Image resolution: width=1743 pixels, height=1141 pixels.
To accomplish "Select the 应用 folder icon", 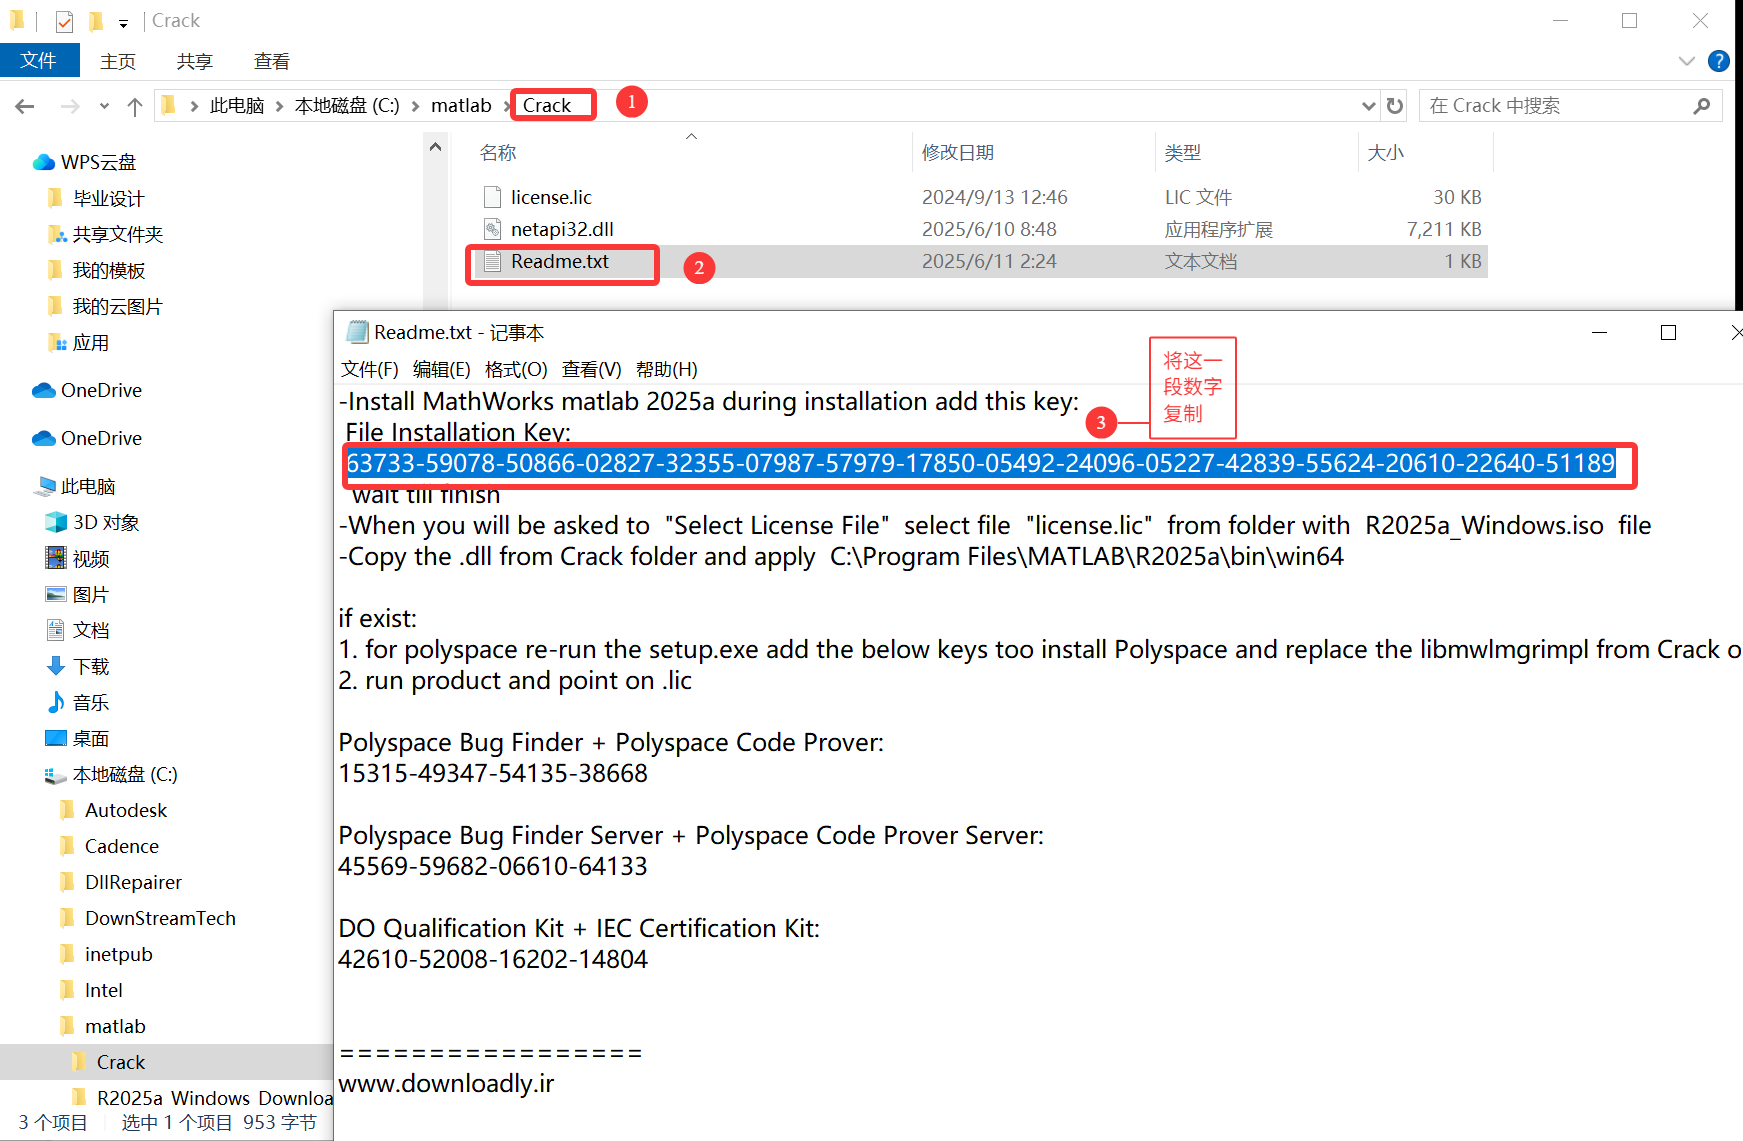I will tap(57, 342).
